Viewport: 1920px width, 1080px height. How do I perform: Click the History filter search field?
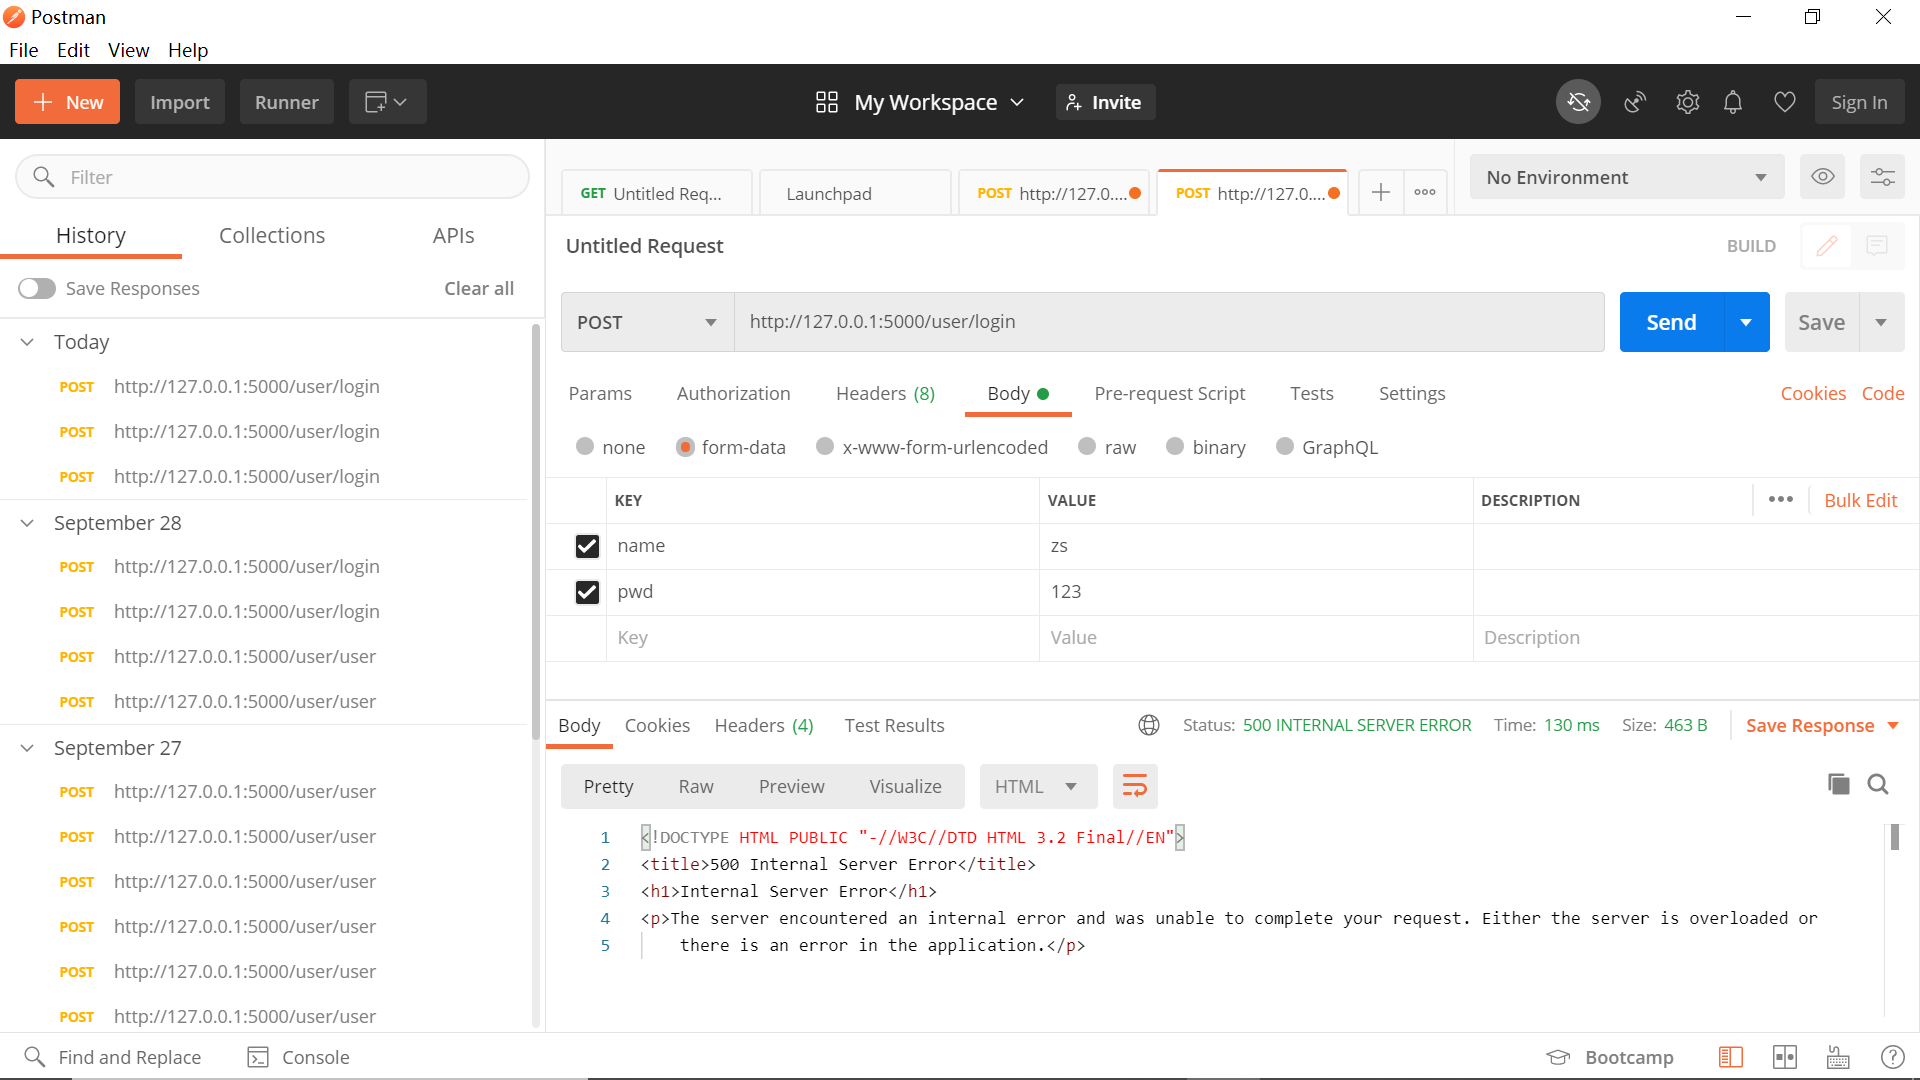pyautogui.click(x=272, y=177)
